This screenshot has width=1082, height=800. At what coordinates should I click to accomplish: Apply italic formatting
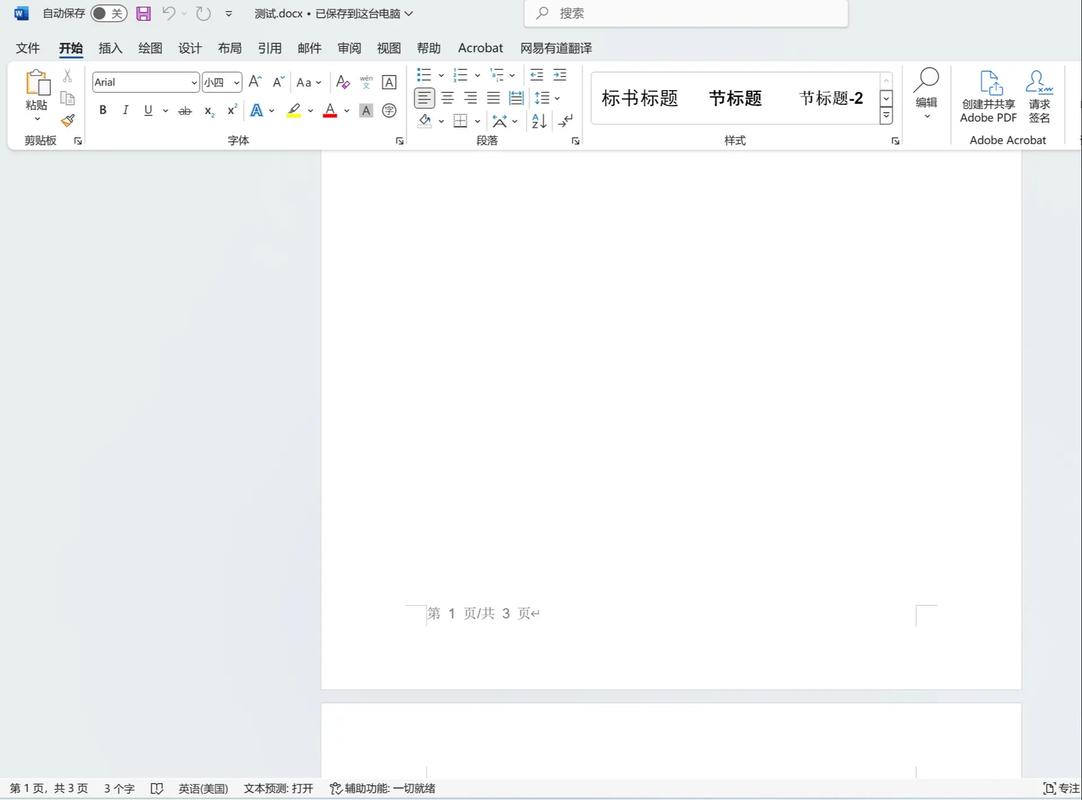(x=125, y=110)
